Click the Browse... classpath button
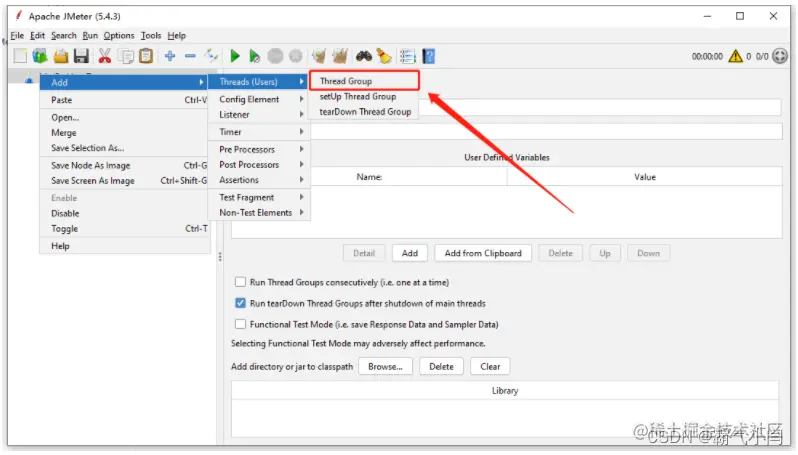The width and height of the screenshot is (798, 455). pos(385,366)
